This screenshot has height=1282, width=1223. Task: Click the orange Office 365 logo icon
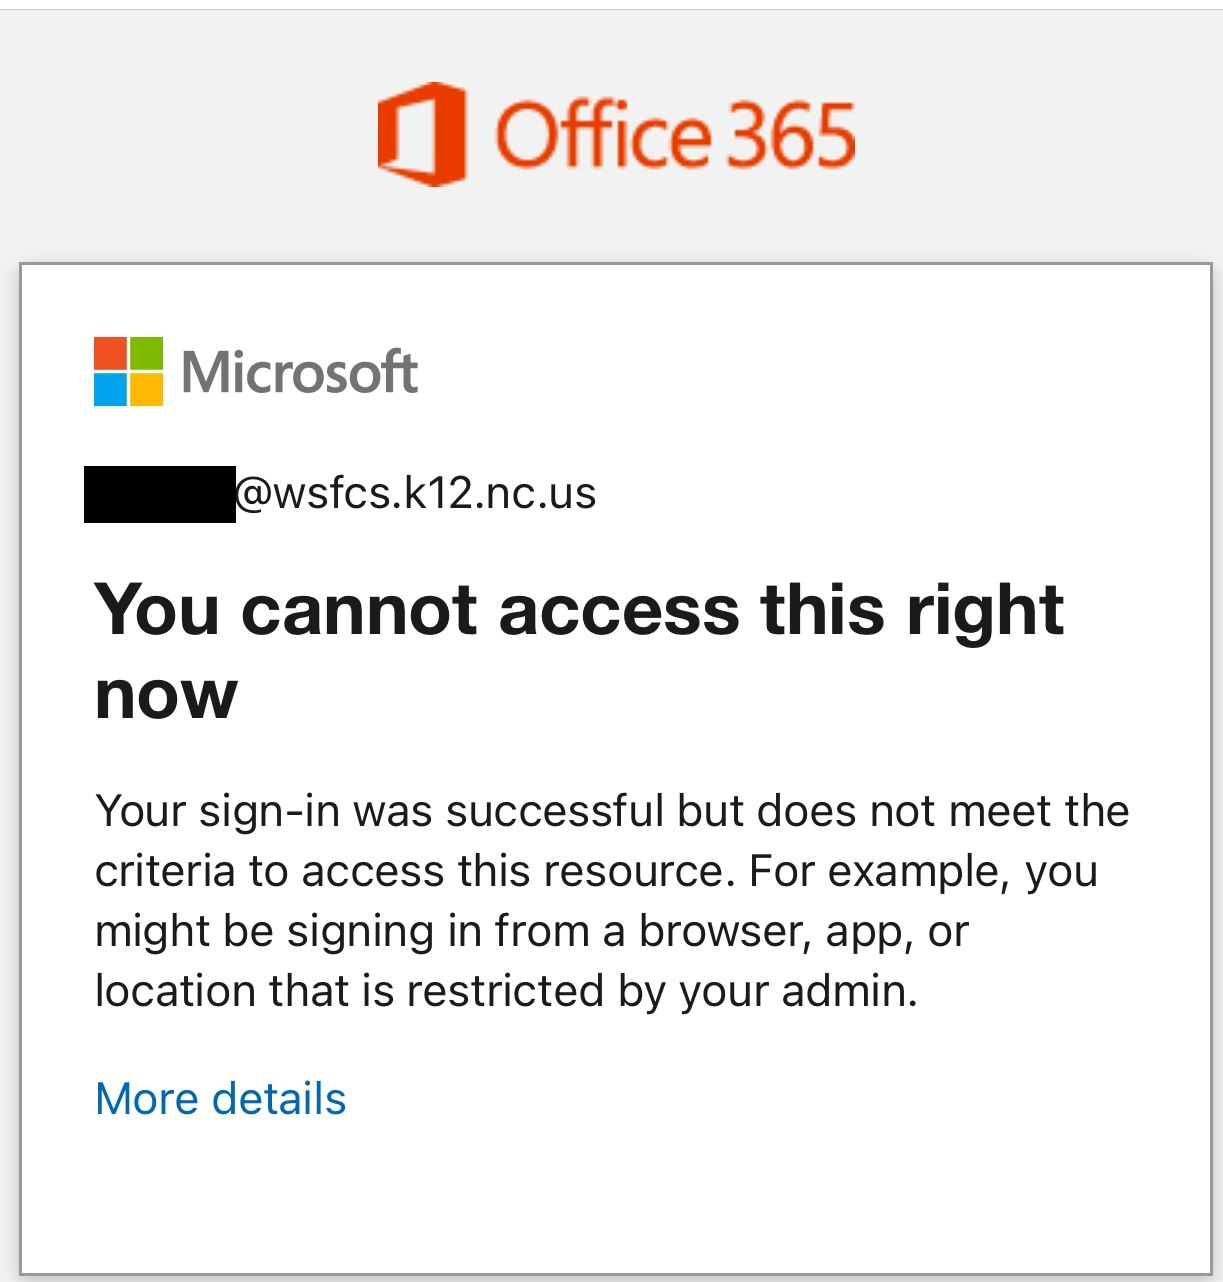pyautogui.click(x=421, y=134)
